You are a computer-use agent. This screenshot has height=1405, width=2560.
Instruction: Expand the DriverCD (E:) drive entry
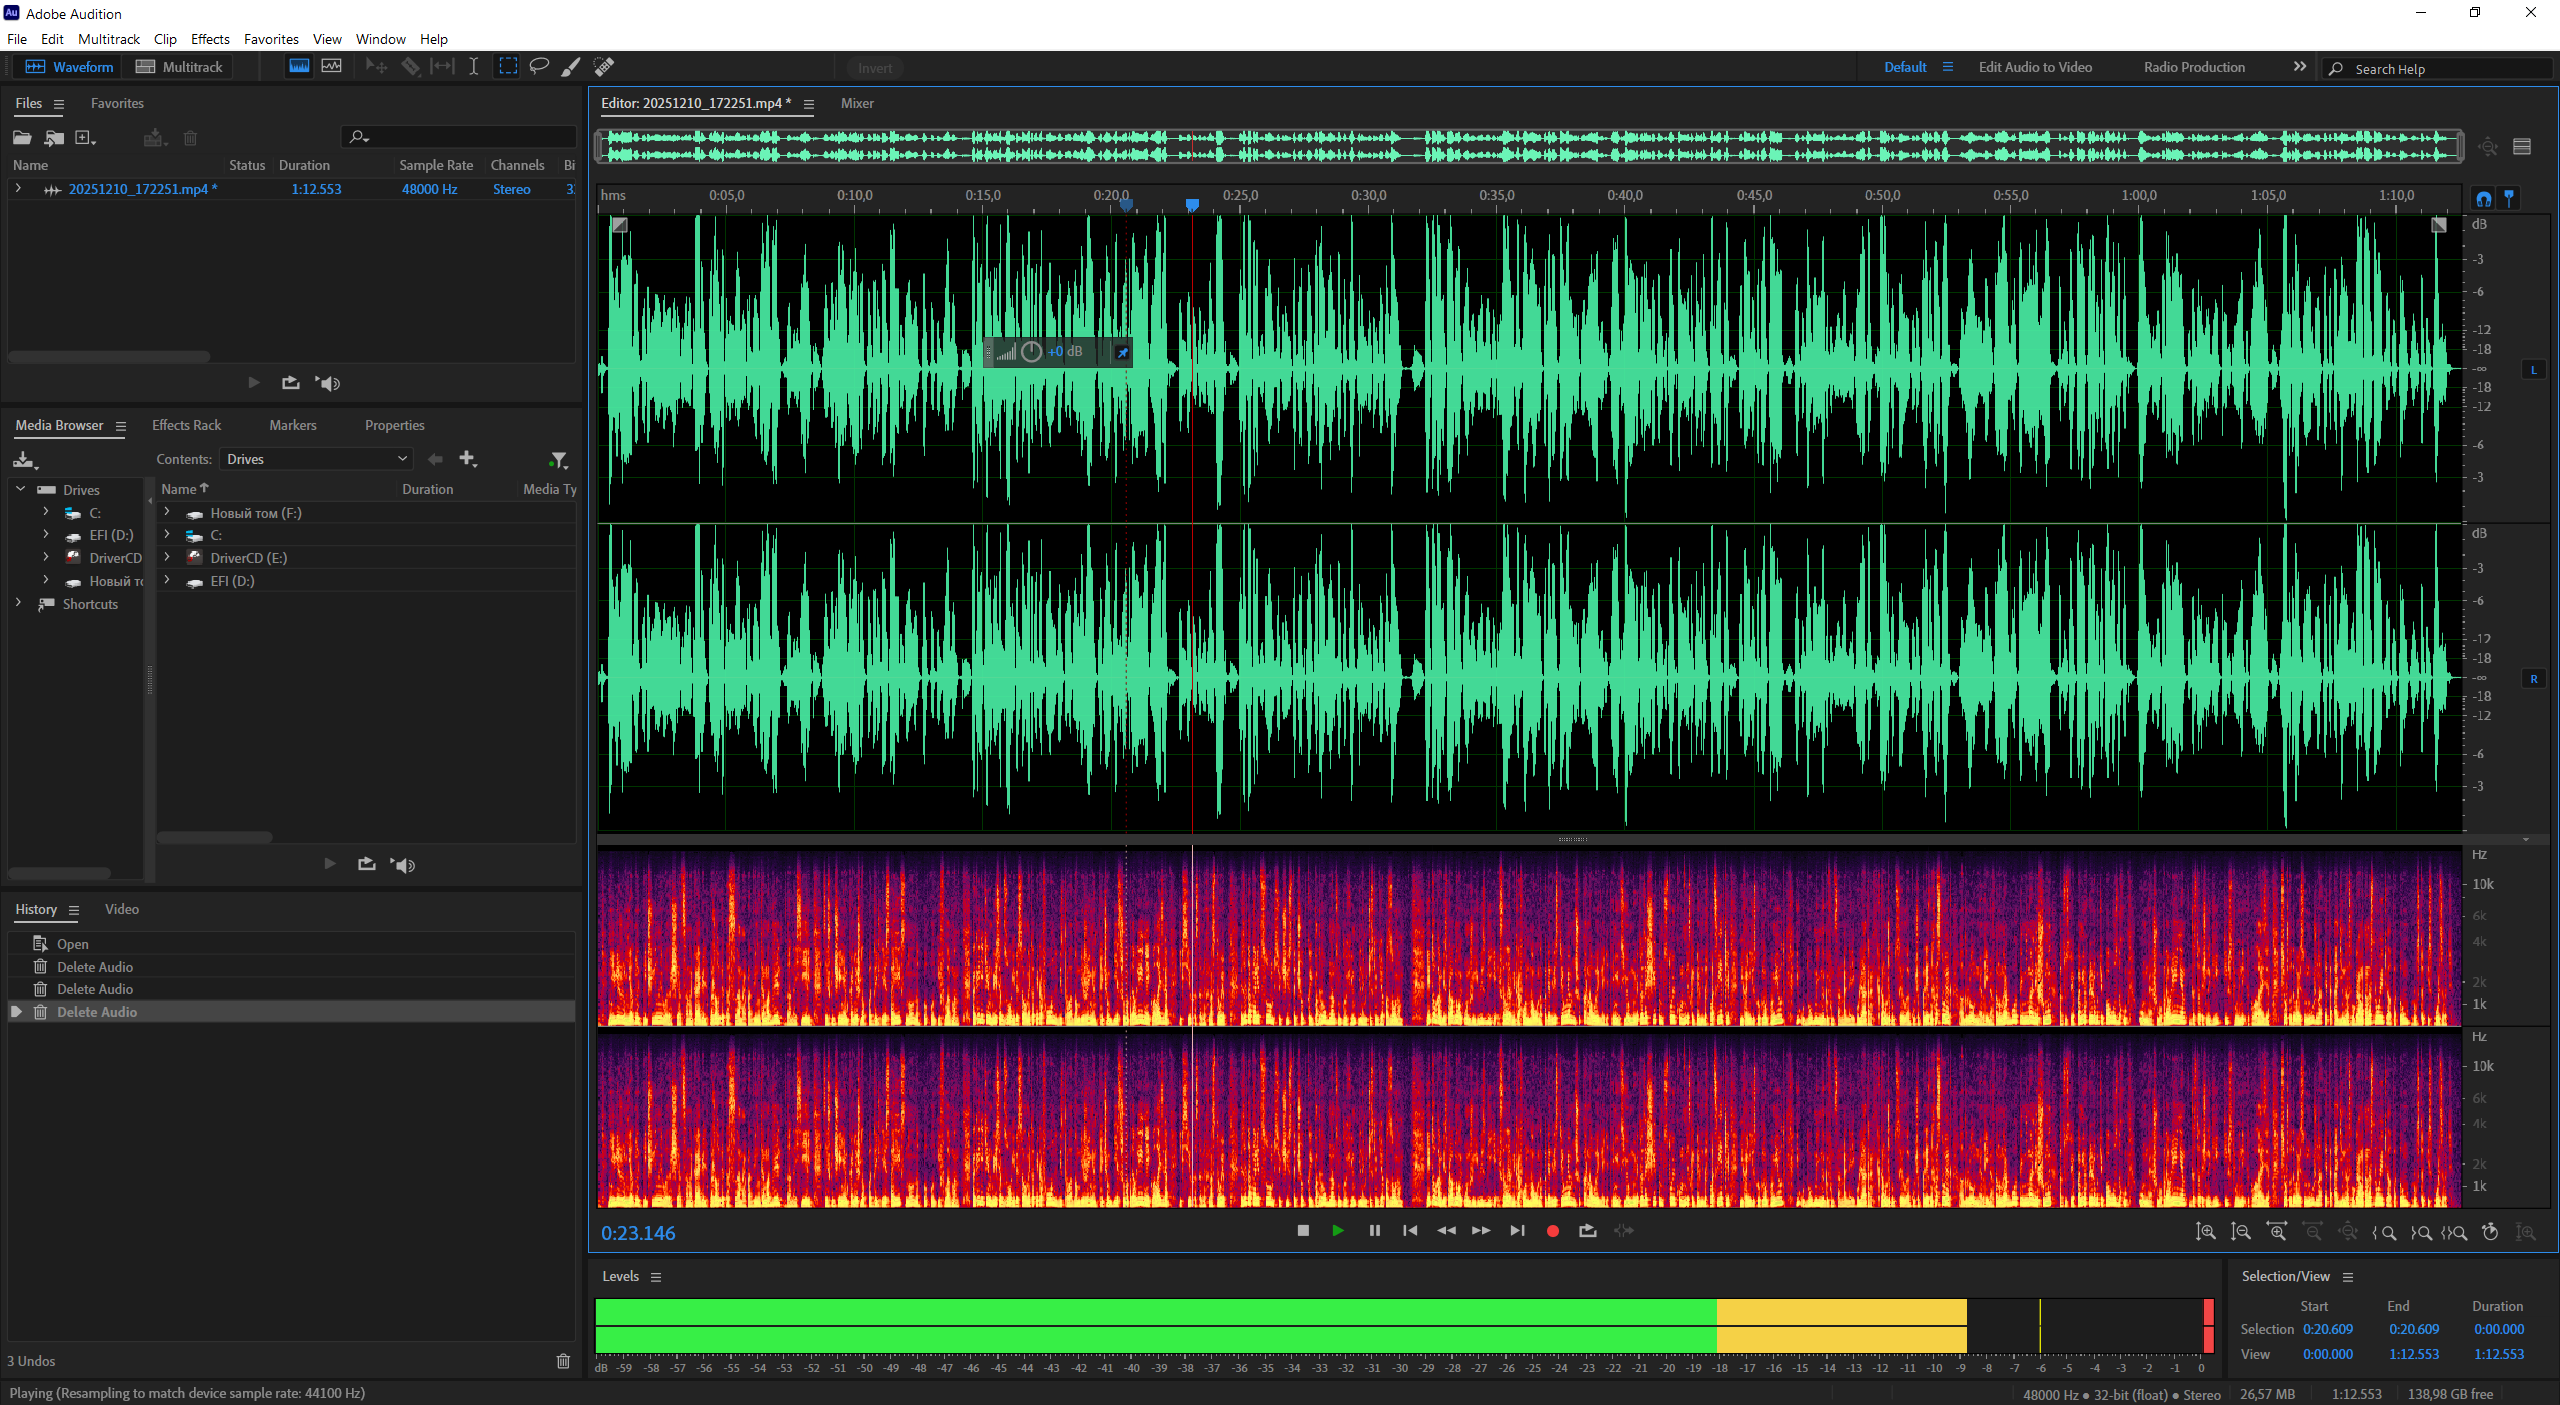pos(167,558)
